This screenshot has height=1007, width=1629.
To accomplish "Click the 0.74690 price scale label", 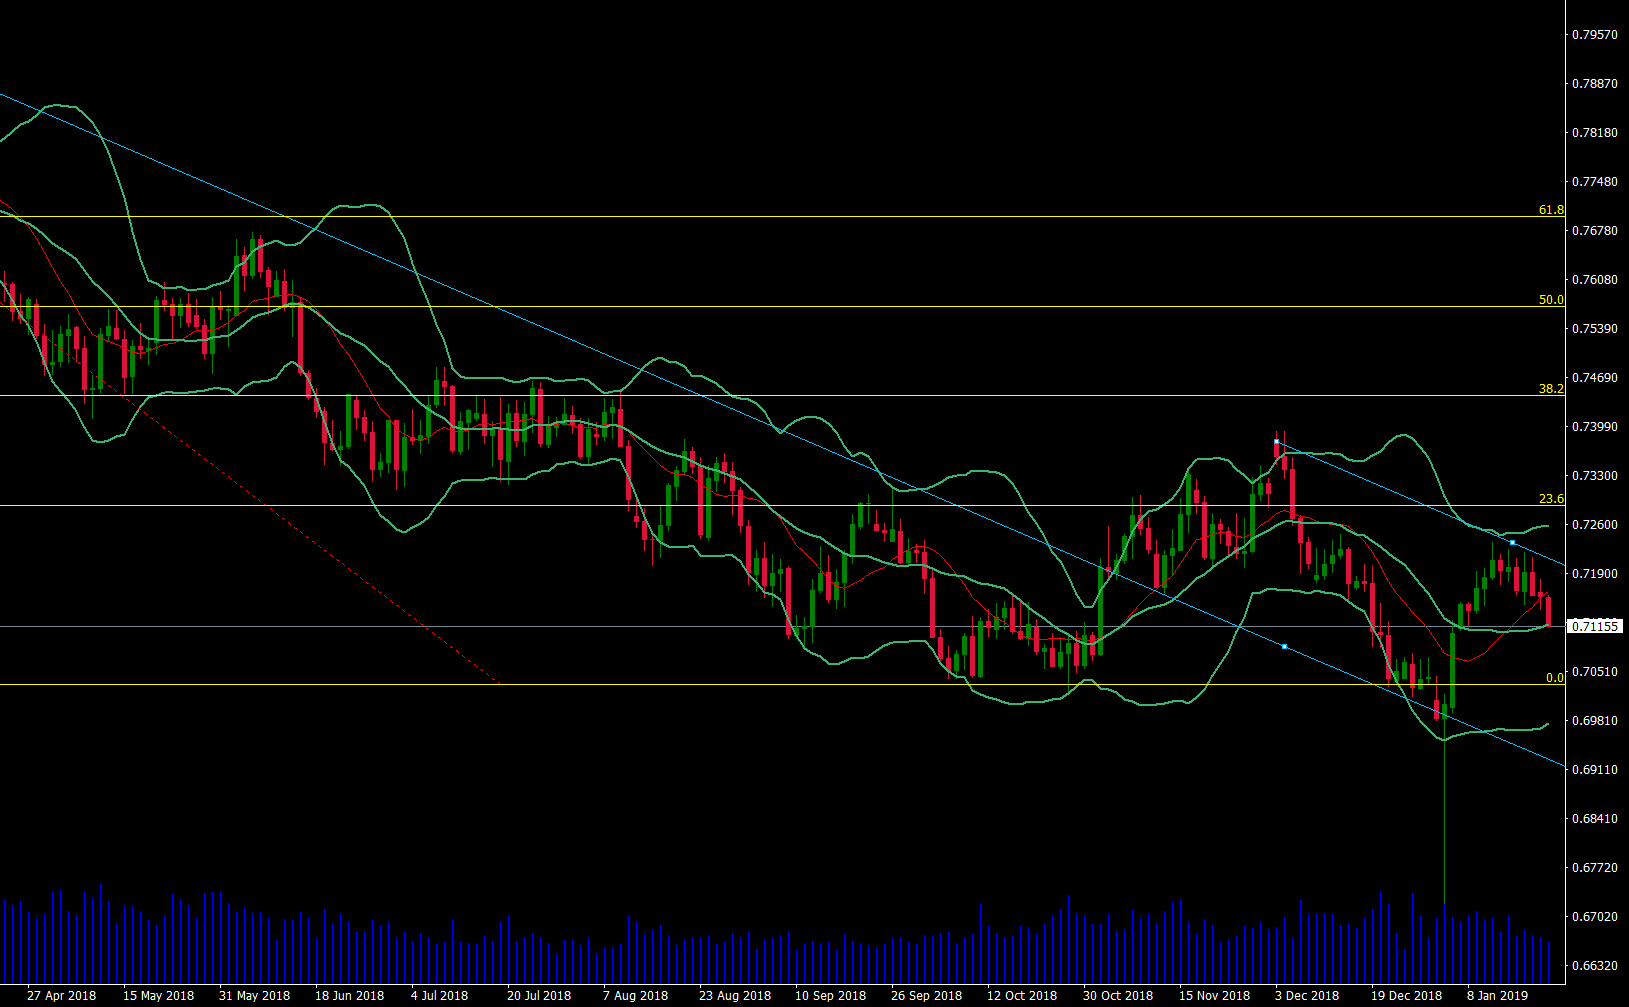I will click(1595, 378).
